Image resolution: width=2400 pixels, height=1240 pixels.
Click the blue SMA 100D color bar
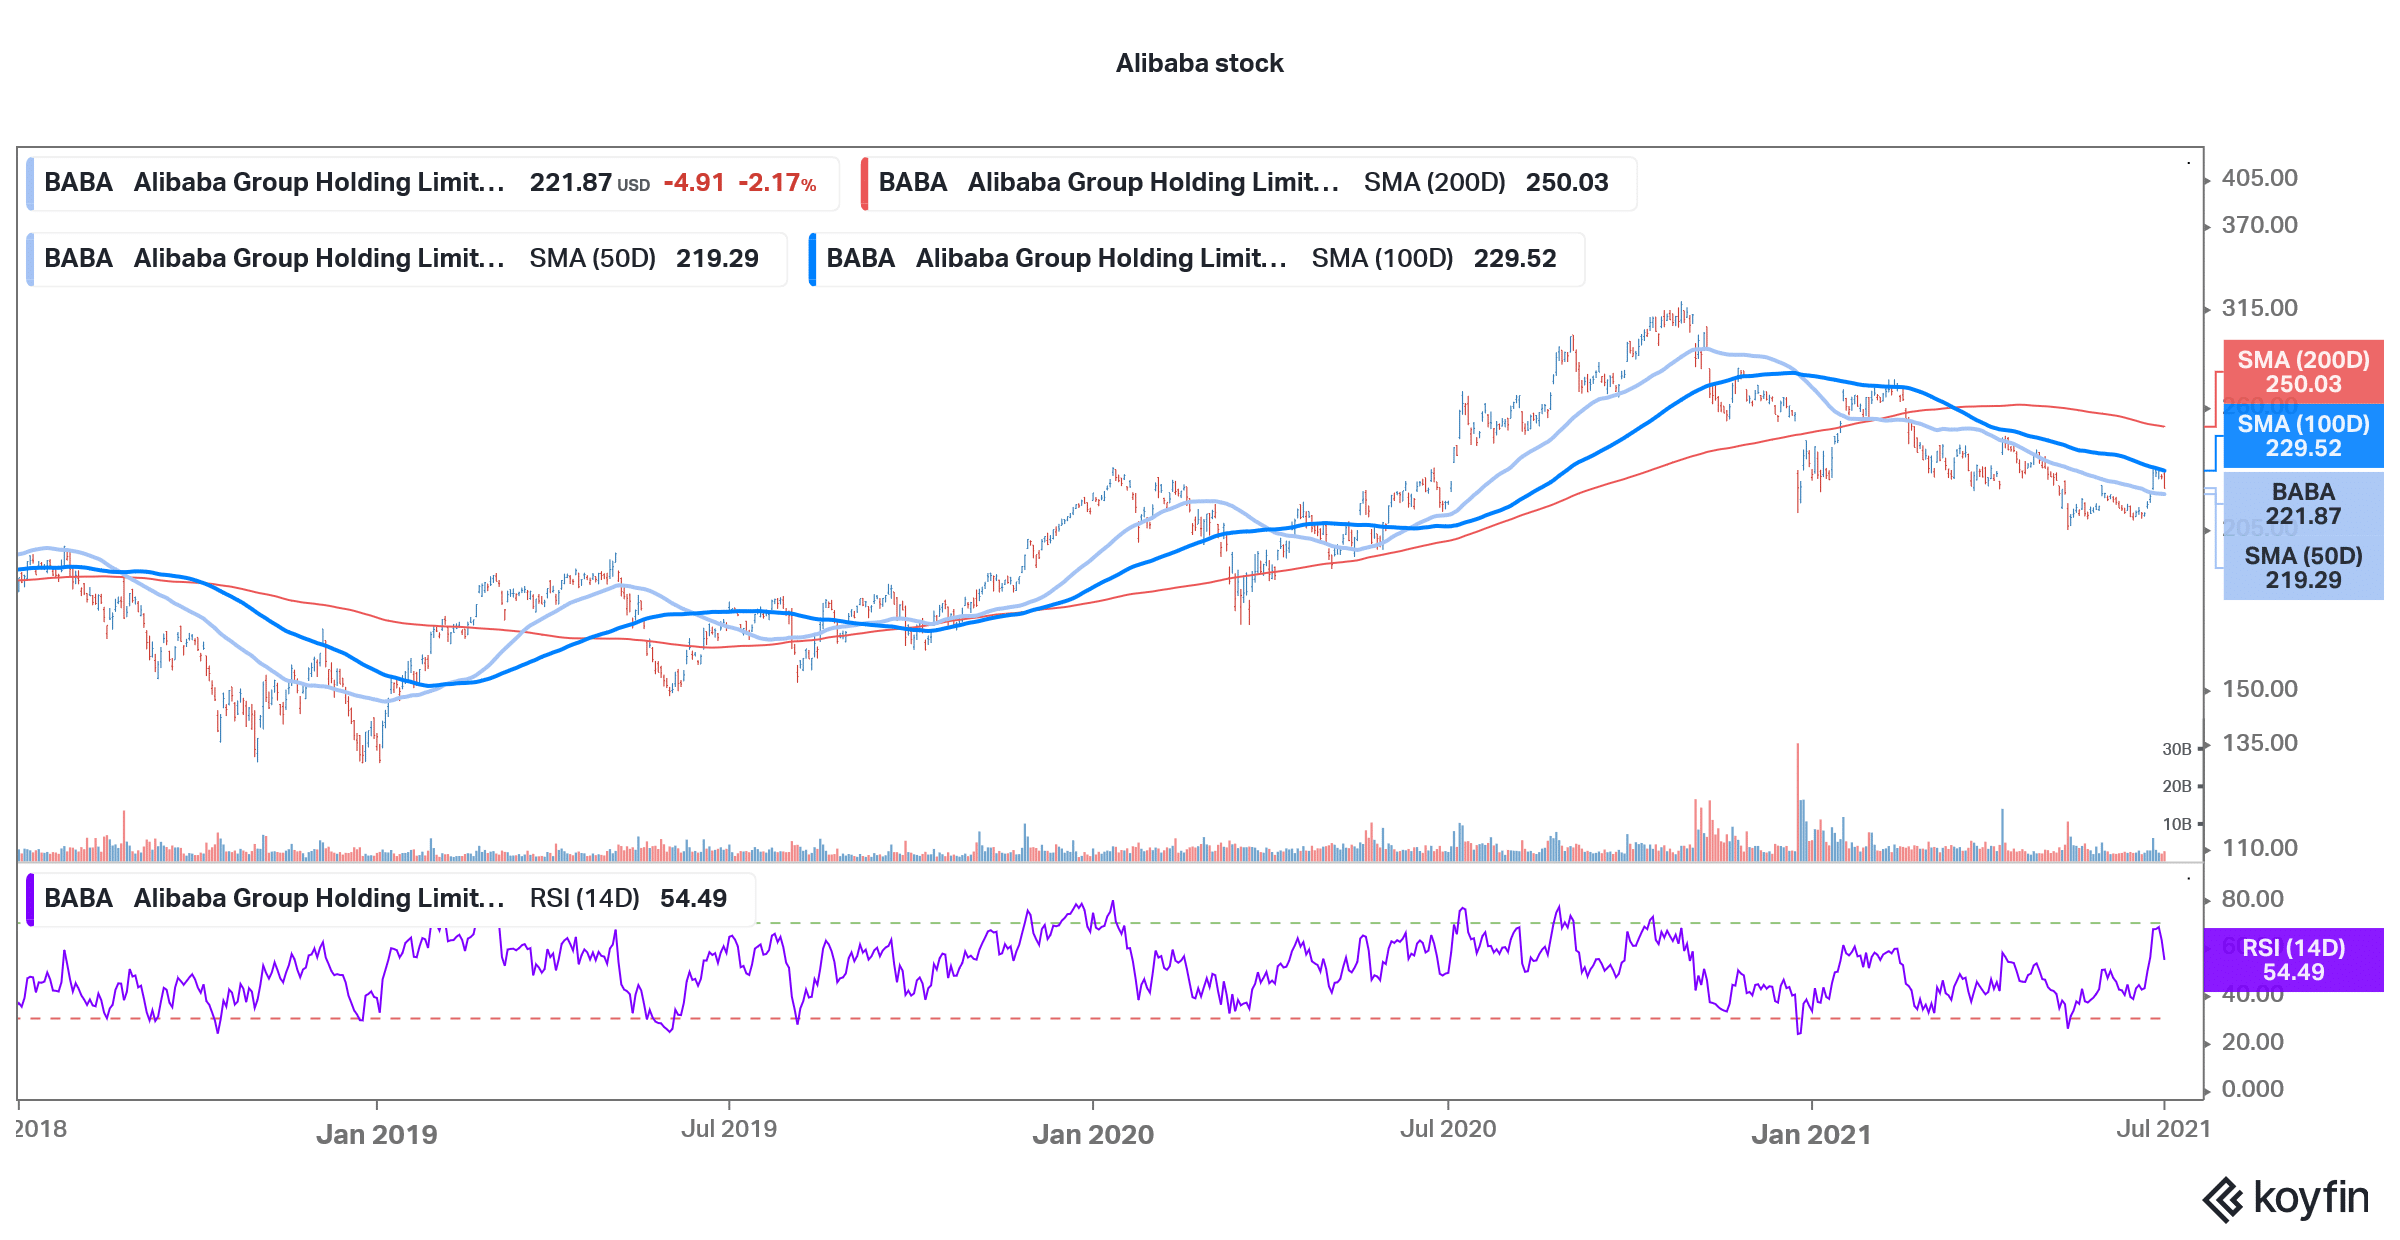812,259
